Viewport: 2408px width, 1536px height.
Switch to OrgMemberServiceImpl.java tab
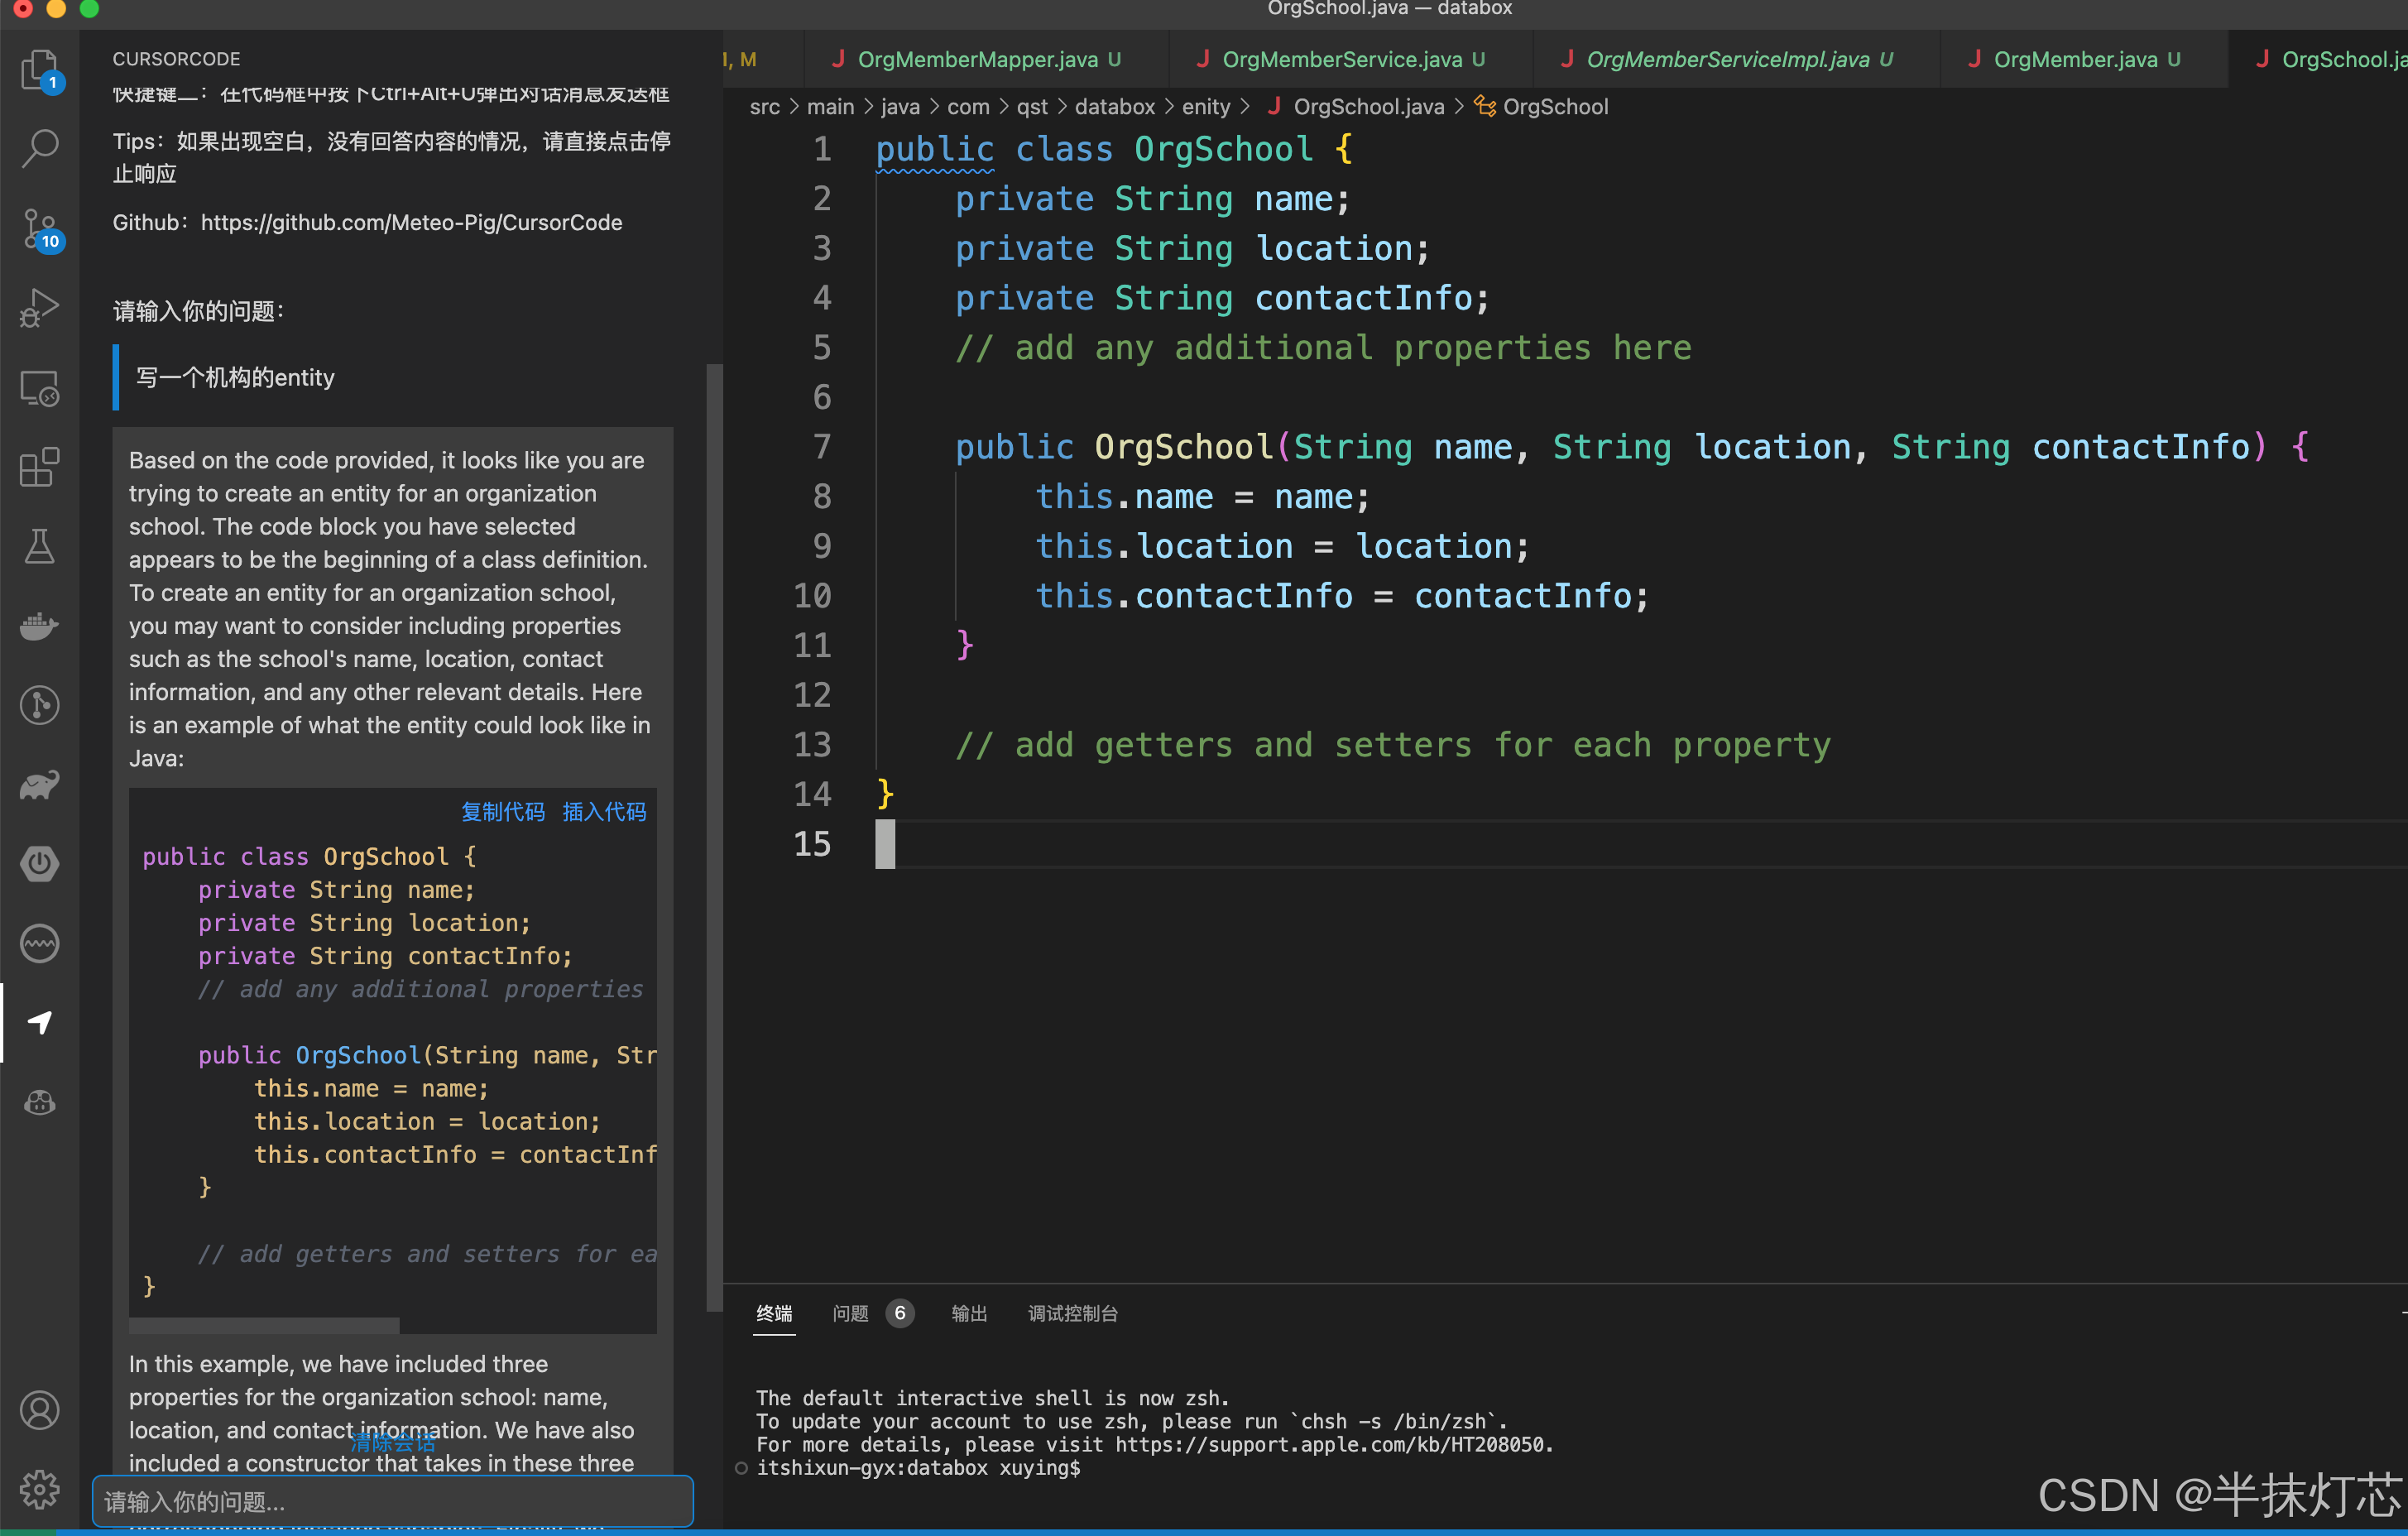1726,60
